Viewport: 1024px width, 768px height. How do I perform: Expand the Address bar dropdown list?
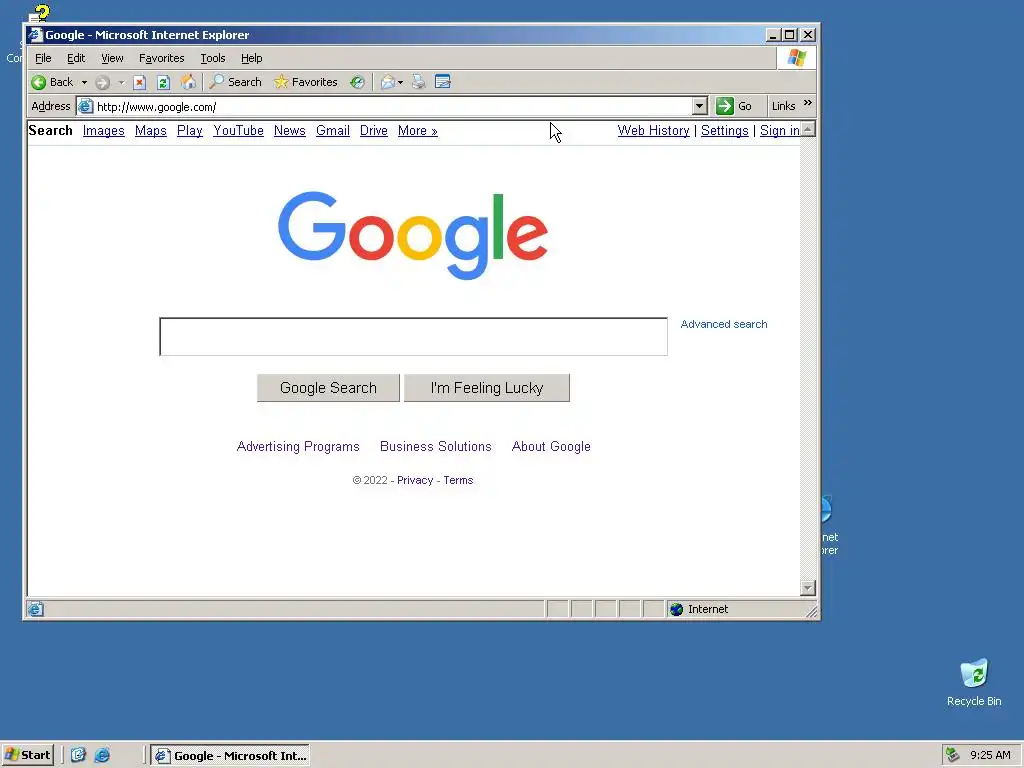tap(699, 106)
